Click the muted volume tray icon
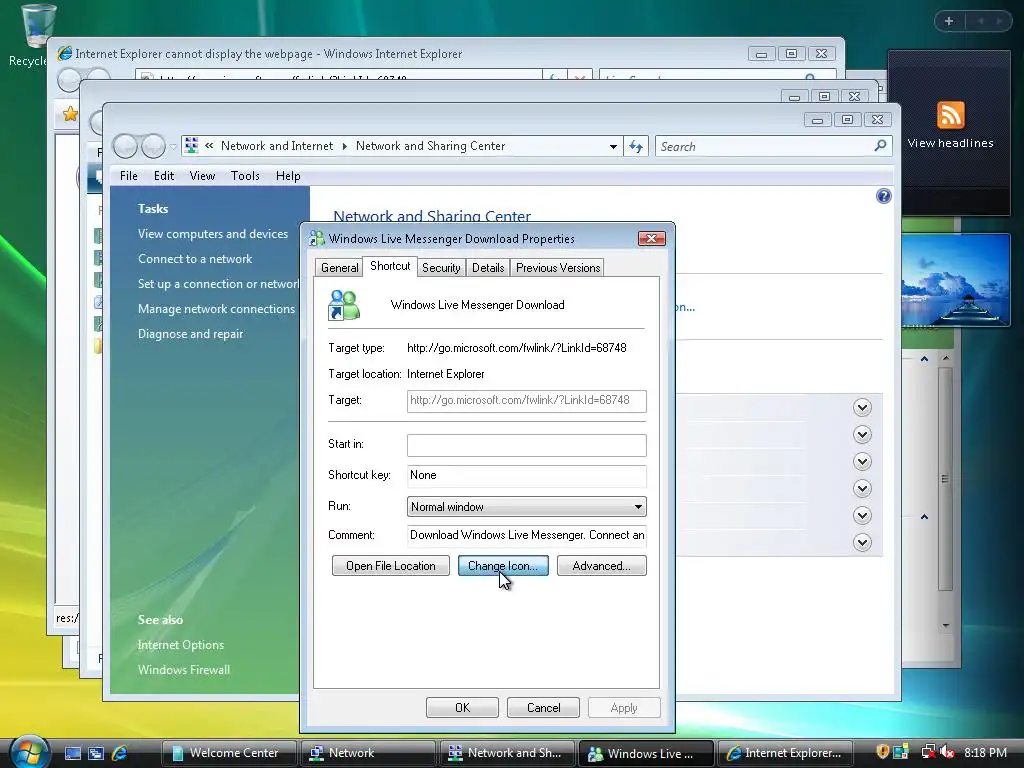 click(x=946, y=752)
